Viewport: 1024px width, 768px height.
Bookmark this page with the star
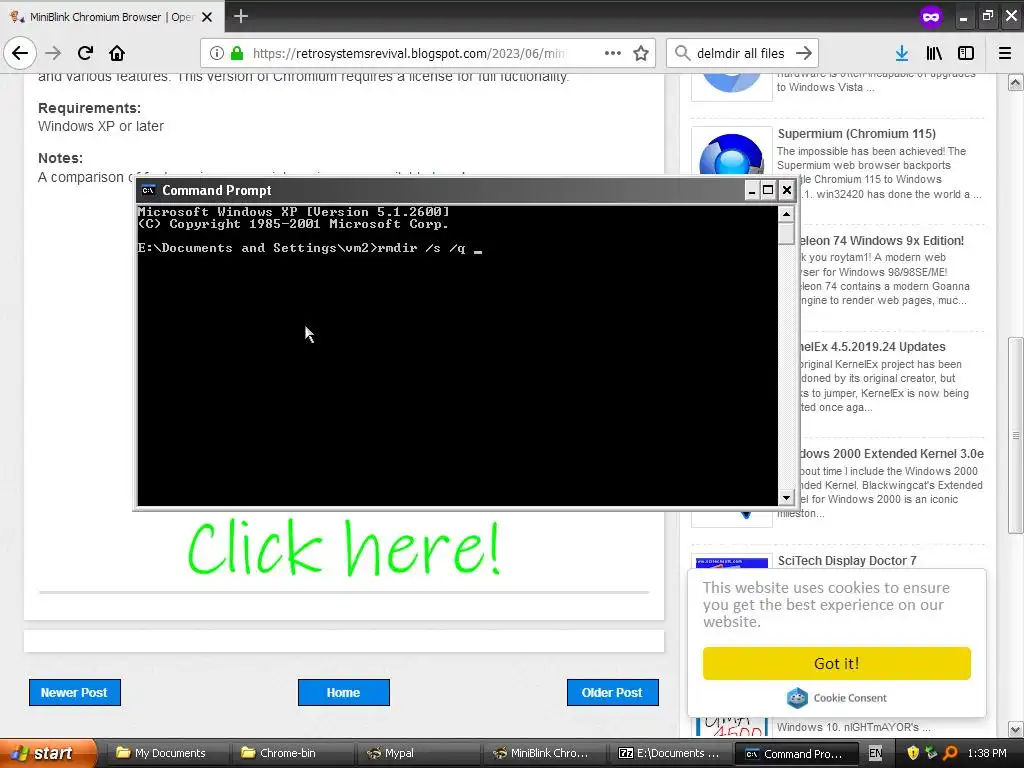[641, 53]
